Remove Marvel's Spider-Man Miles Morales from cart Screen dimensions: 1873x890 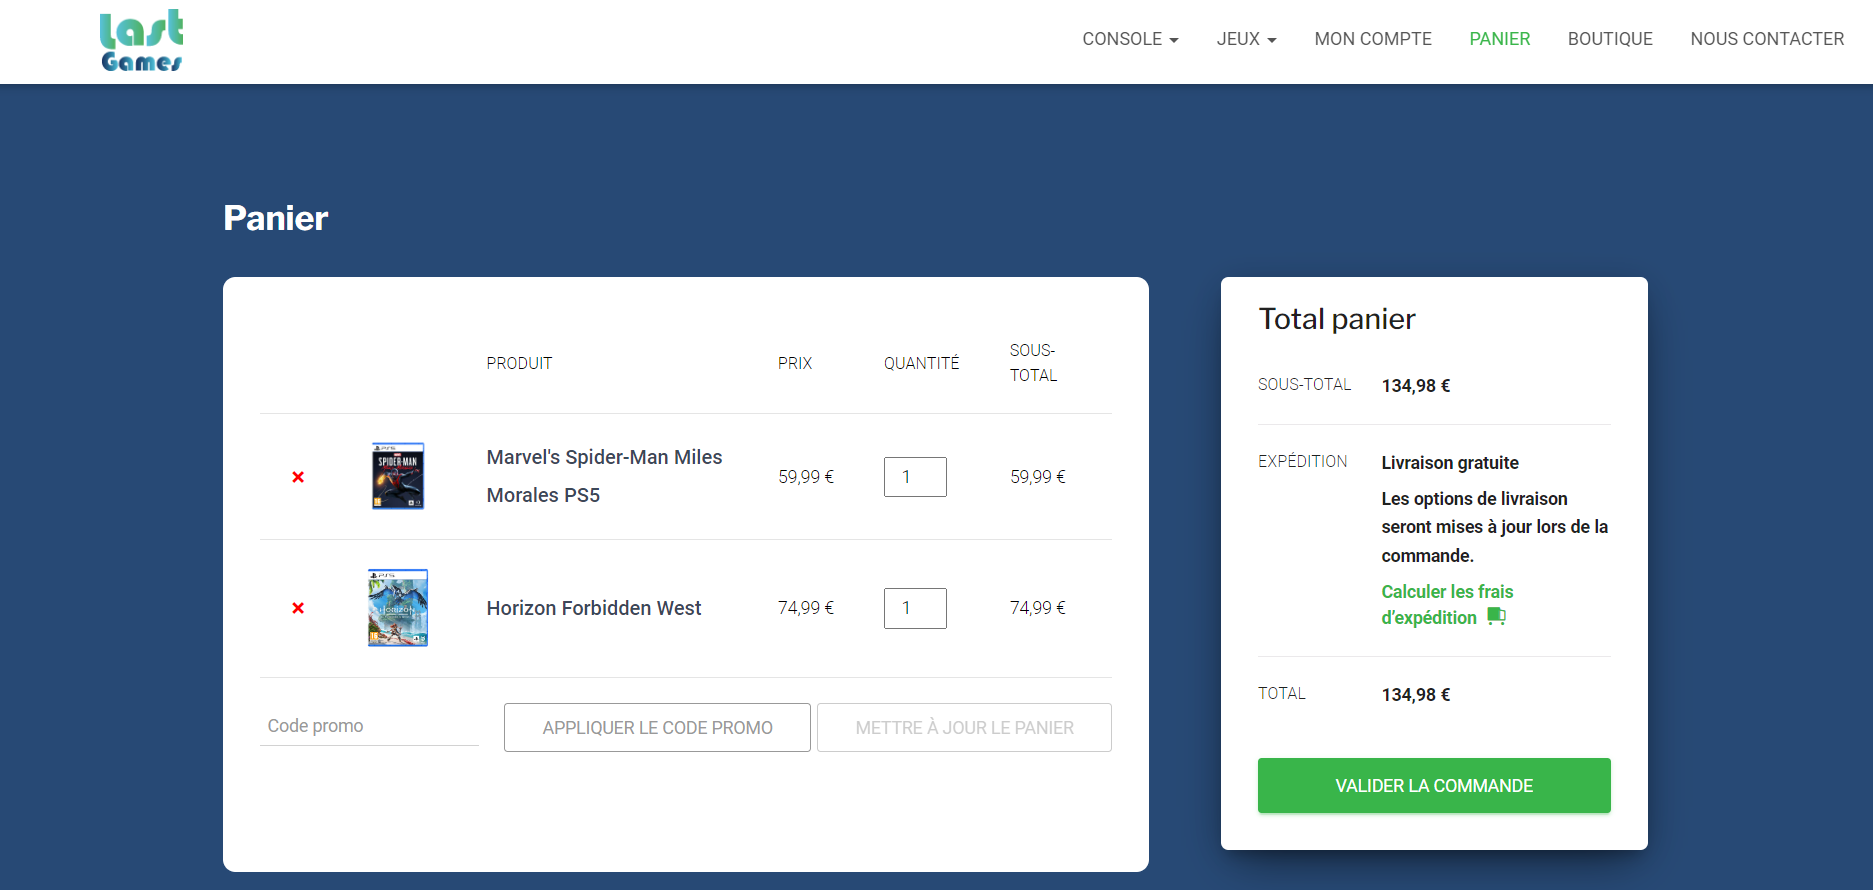click(x=298, y=477)
